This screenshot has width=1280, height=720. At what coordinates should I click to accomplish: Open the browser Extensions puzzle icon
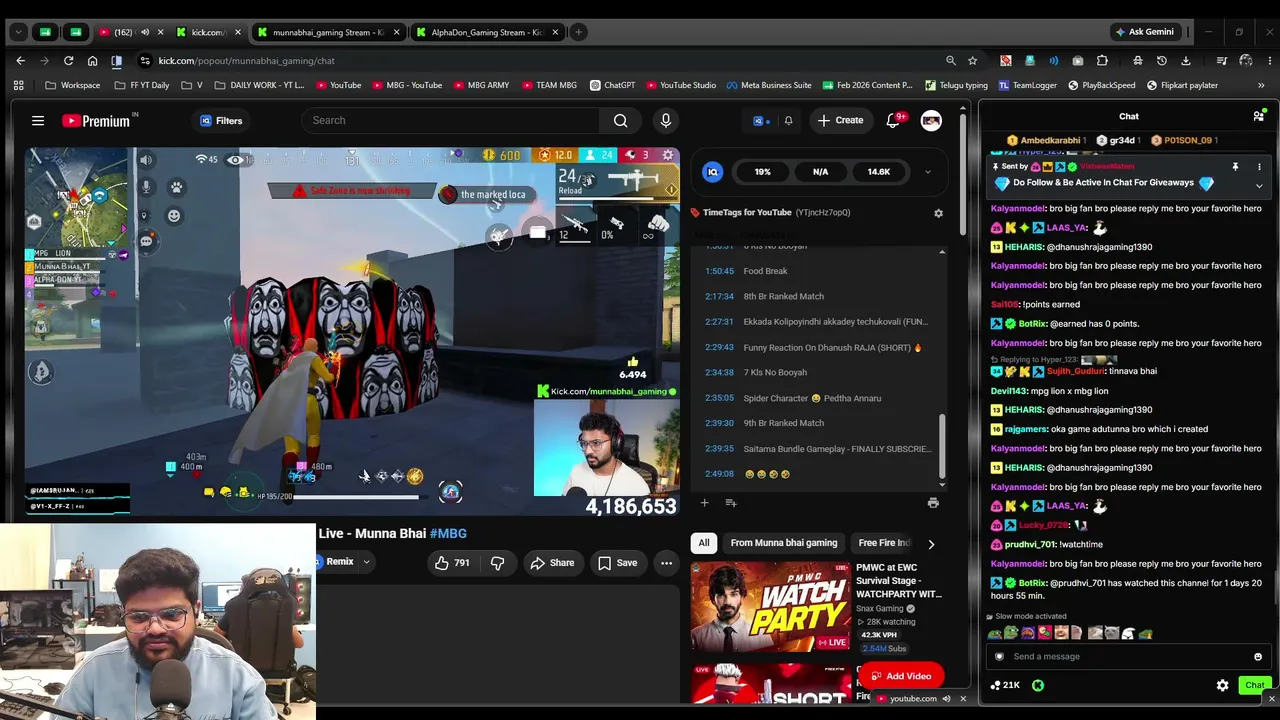(1102, 61)
